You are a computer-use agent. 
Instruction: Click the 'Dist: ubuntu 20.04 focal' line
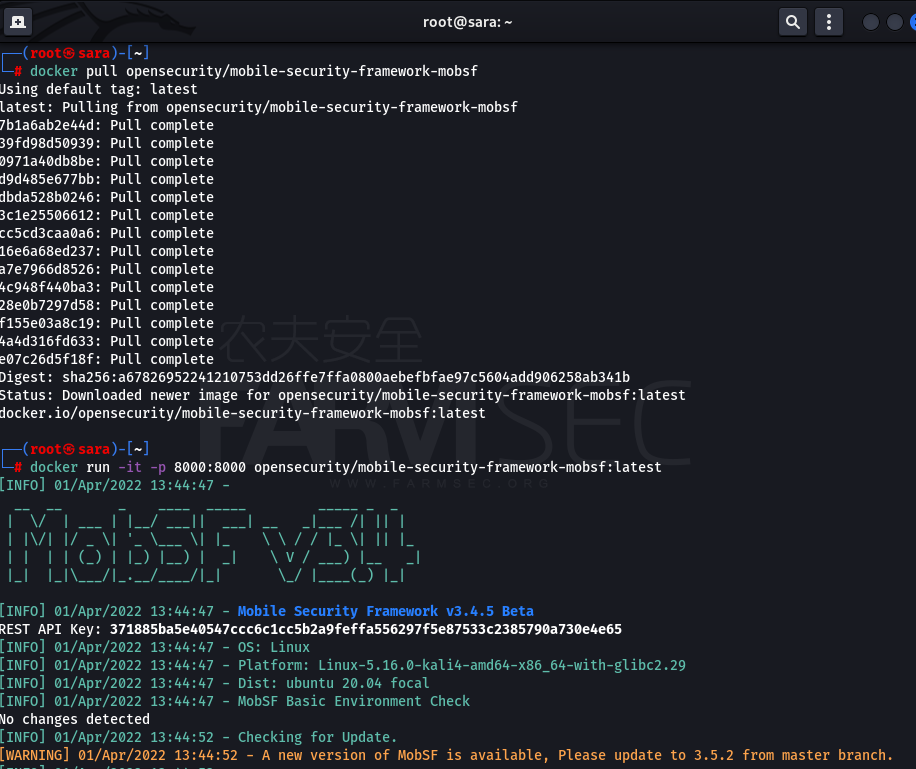point(214,684)
